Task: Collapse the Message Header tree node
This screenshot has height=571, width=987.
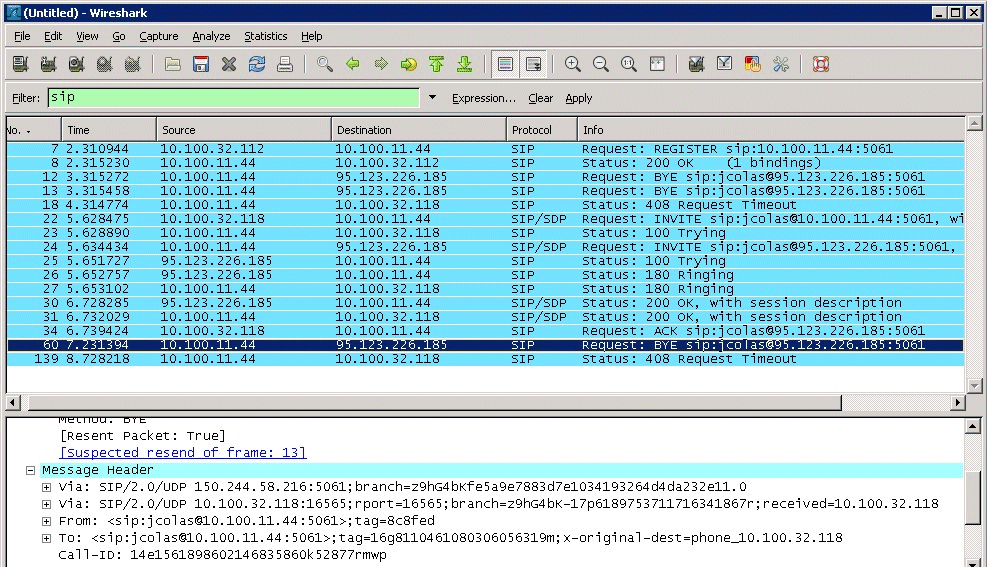Action: pos(30,470)
